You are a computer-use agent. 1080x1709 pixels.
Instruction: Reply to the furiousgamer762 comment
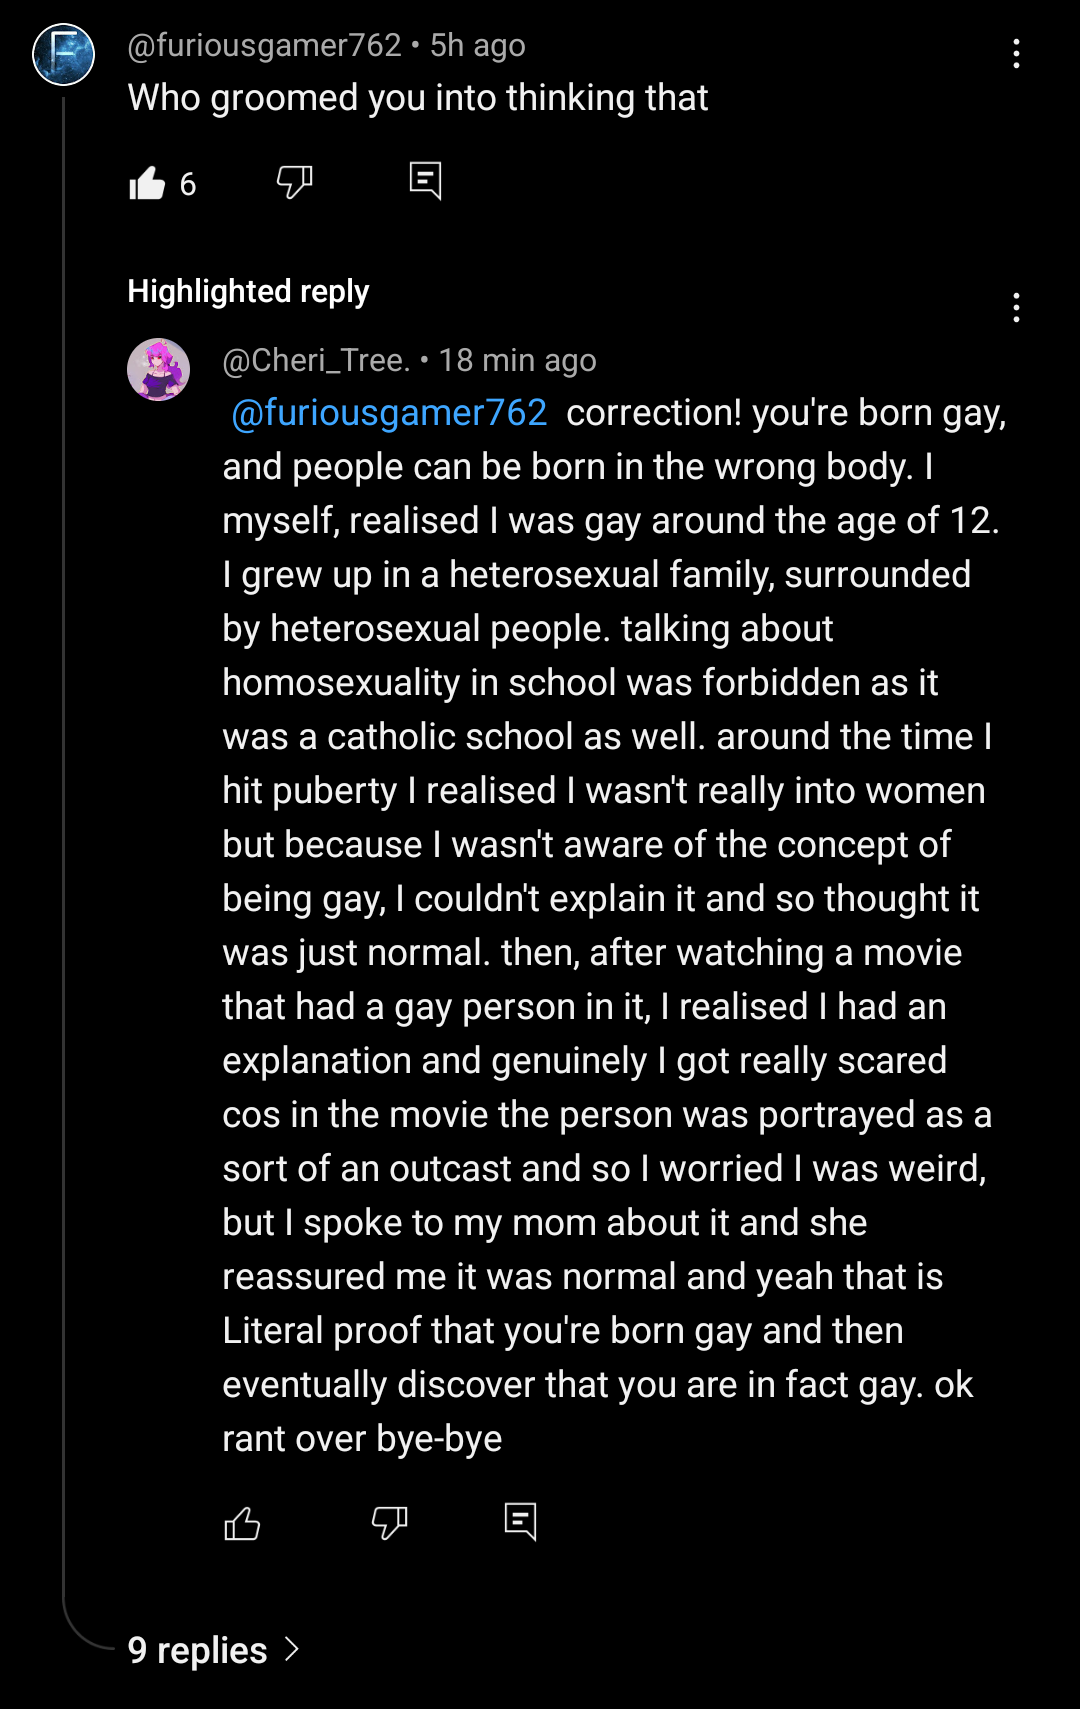tap(425, 181)
